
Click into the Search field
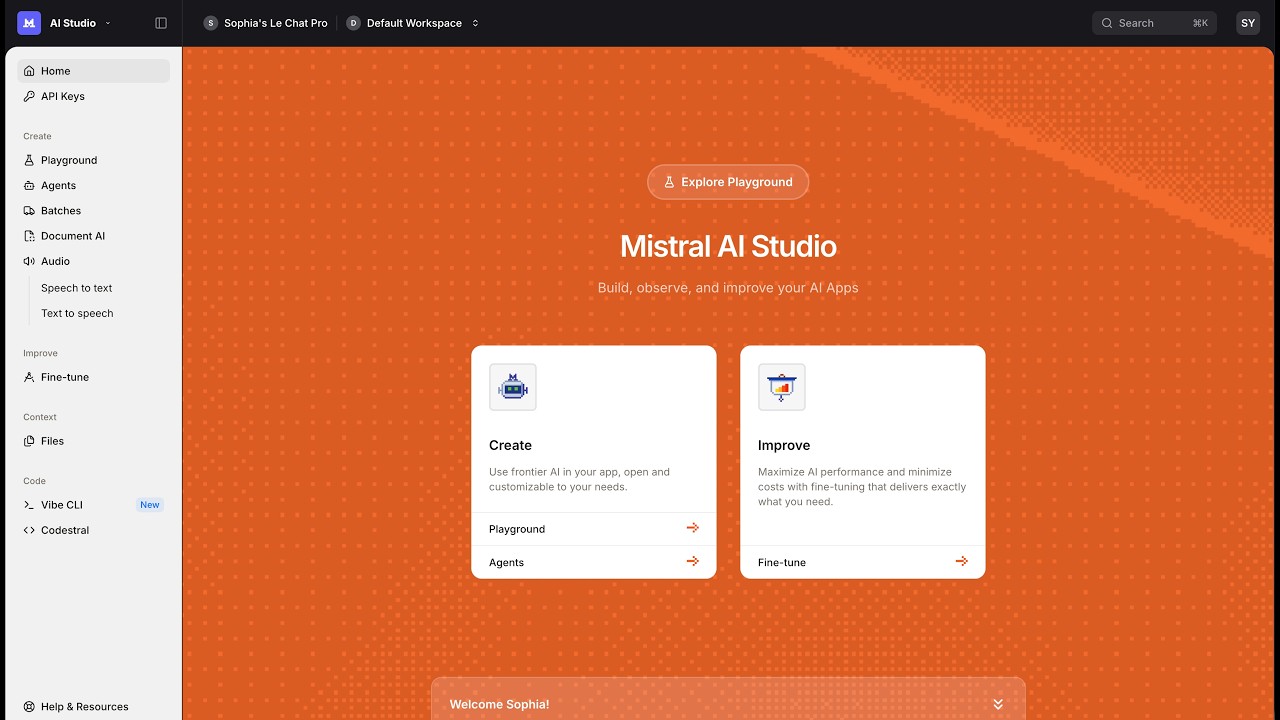tap(1154, 23)
